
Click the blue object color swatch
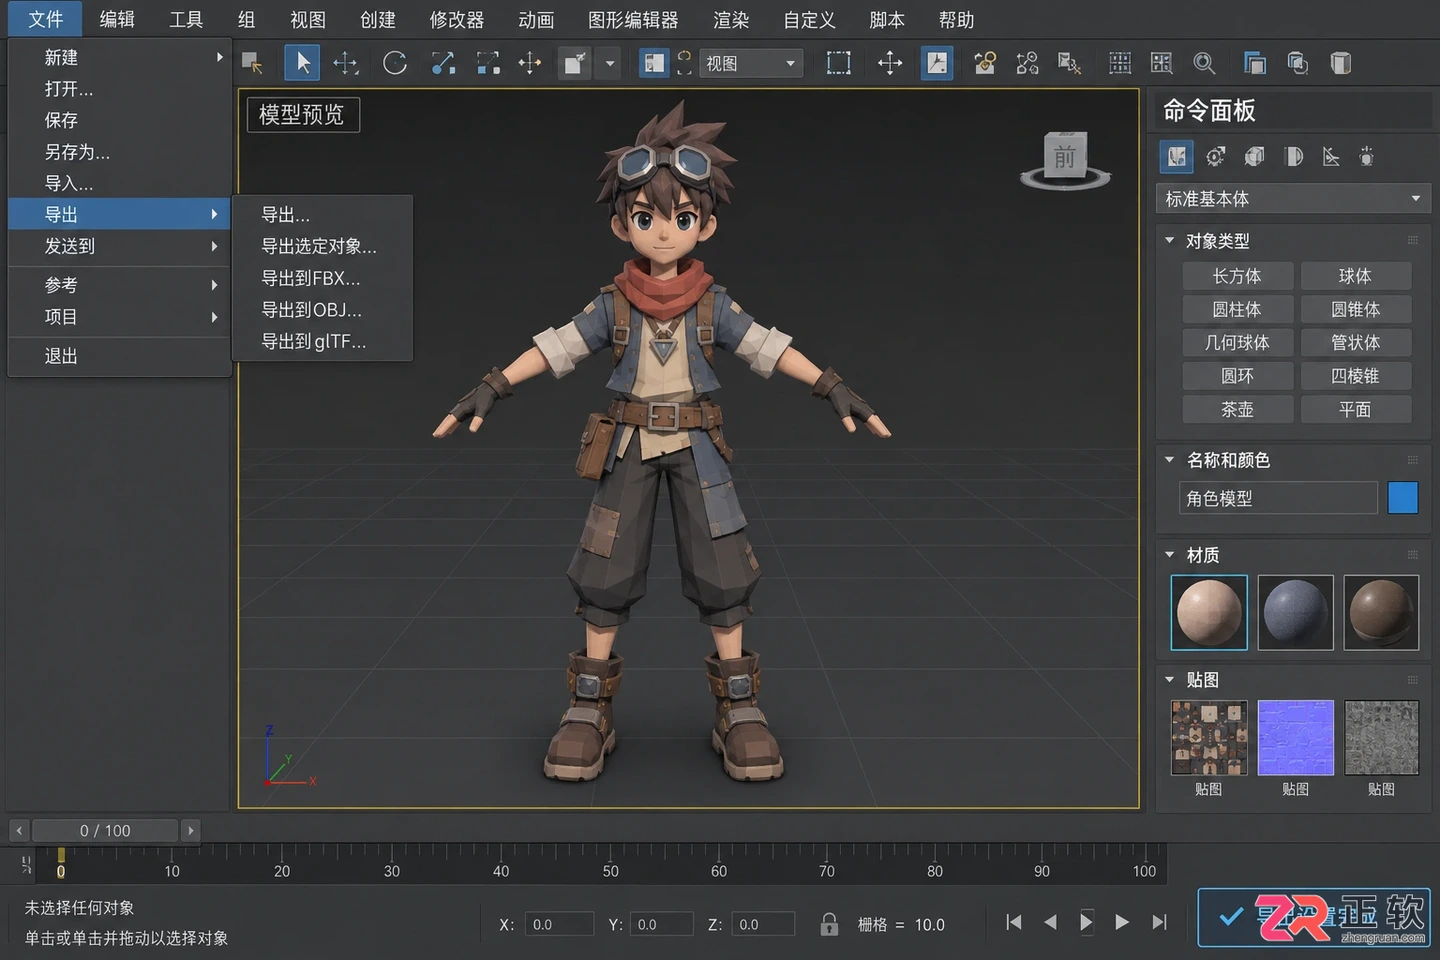pyautogui.click(x=1402, y=498)
